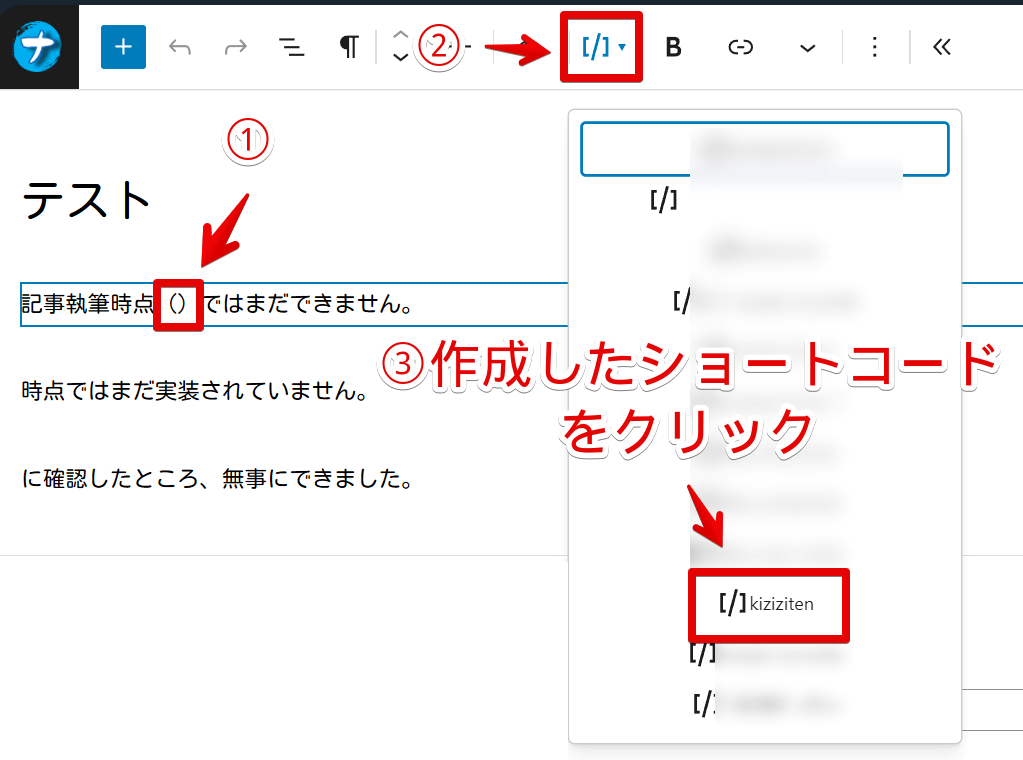Screen dimensions: 1023x760
Task: Click paragraph に確認したところ、無事にできました。
Action: click(x=218, y=478)
